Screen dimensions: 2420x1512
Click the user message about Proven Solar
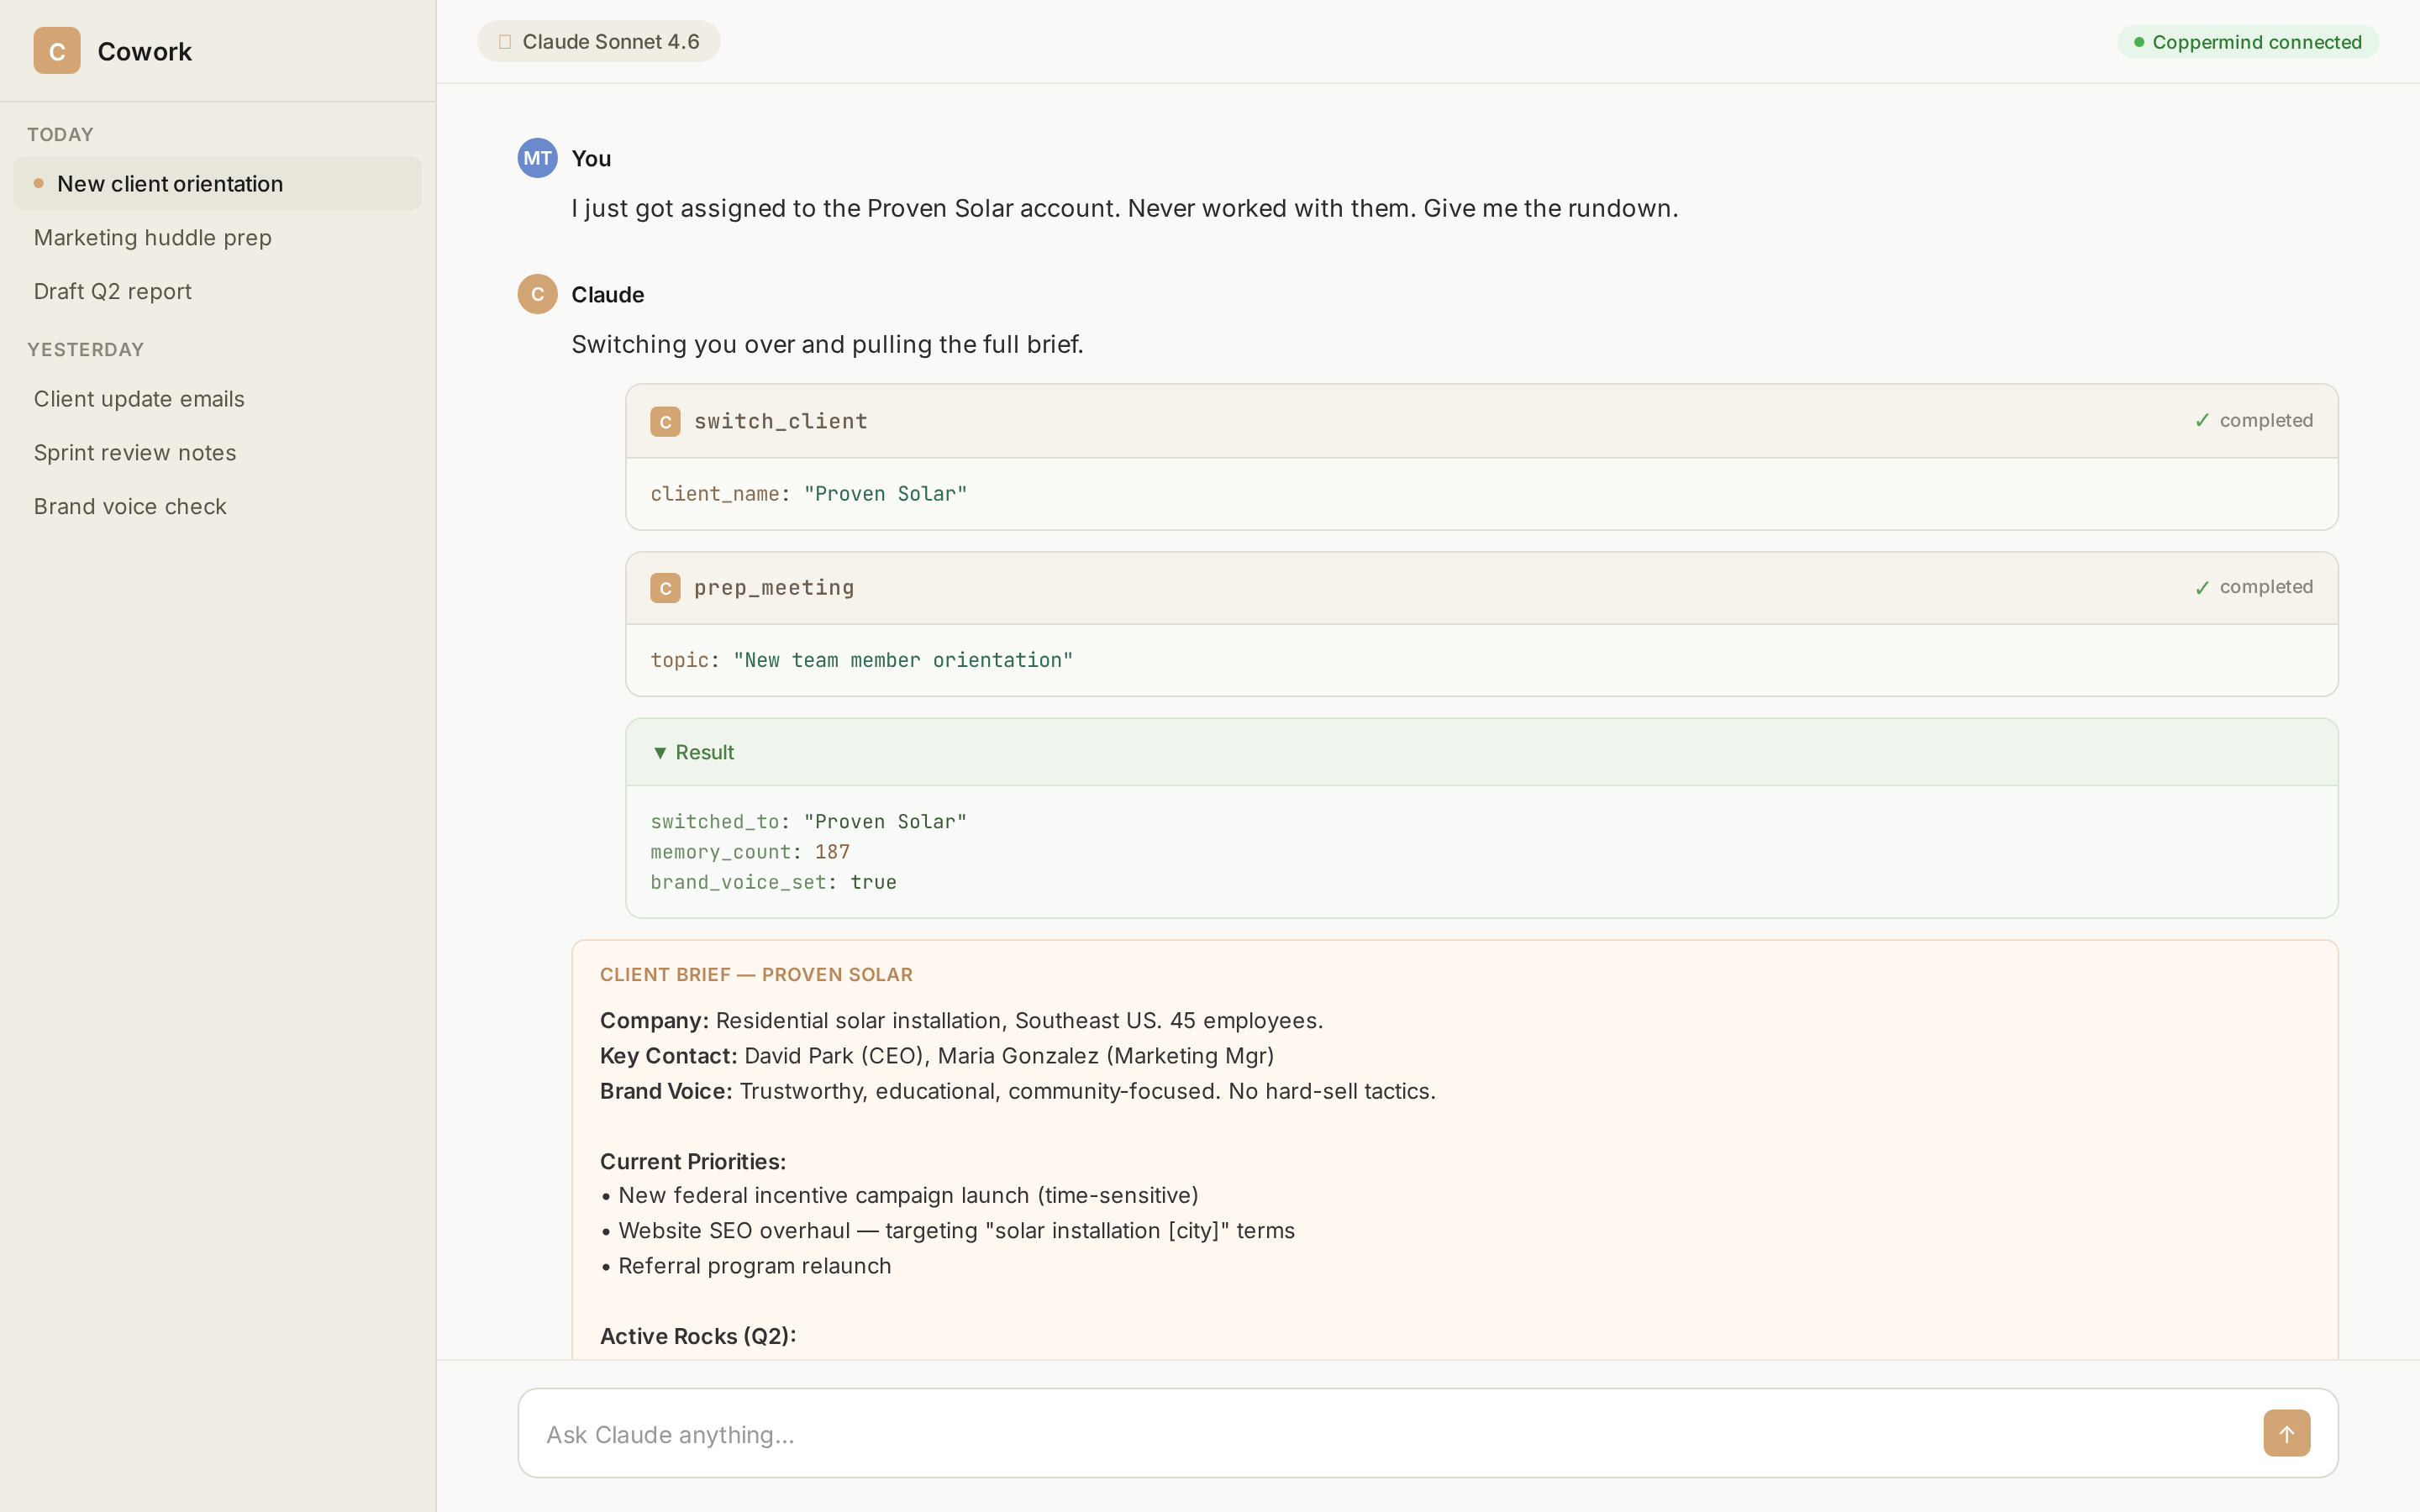[x=1124, y=208]
